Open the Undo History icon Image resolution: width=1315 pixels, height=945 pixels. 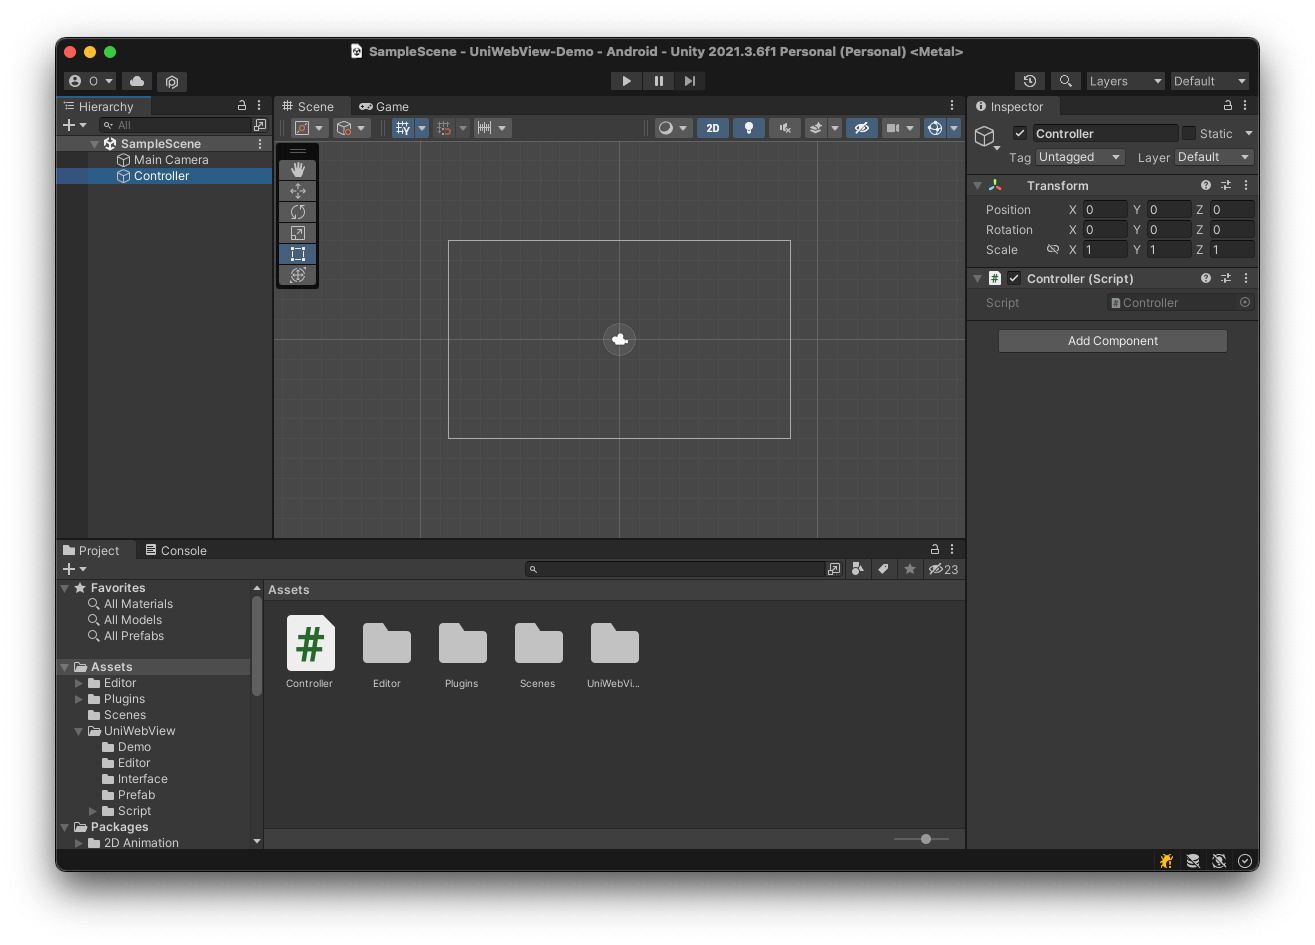coord(1029,81)
